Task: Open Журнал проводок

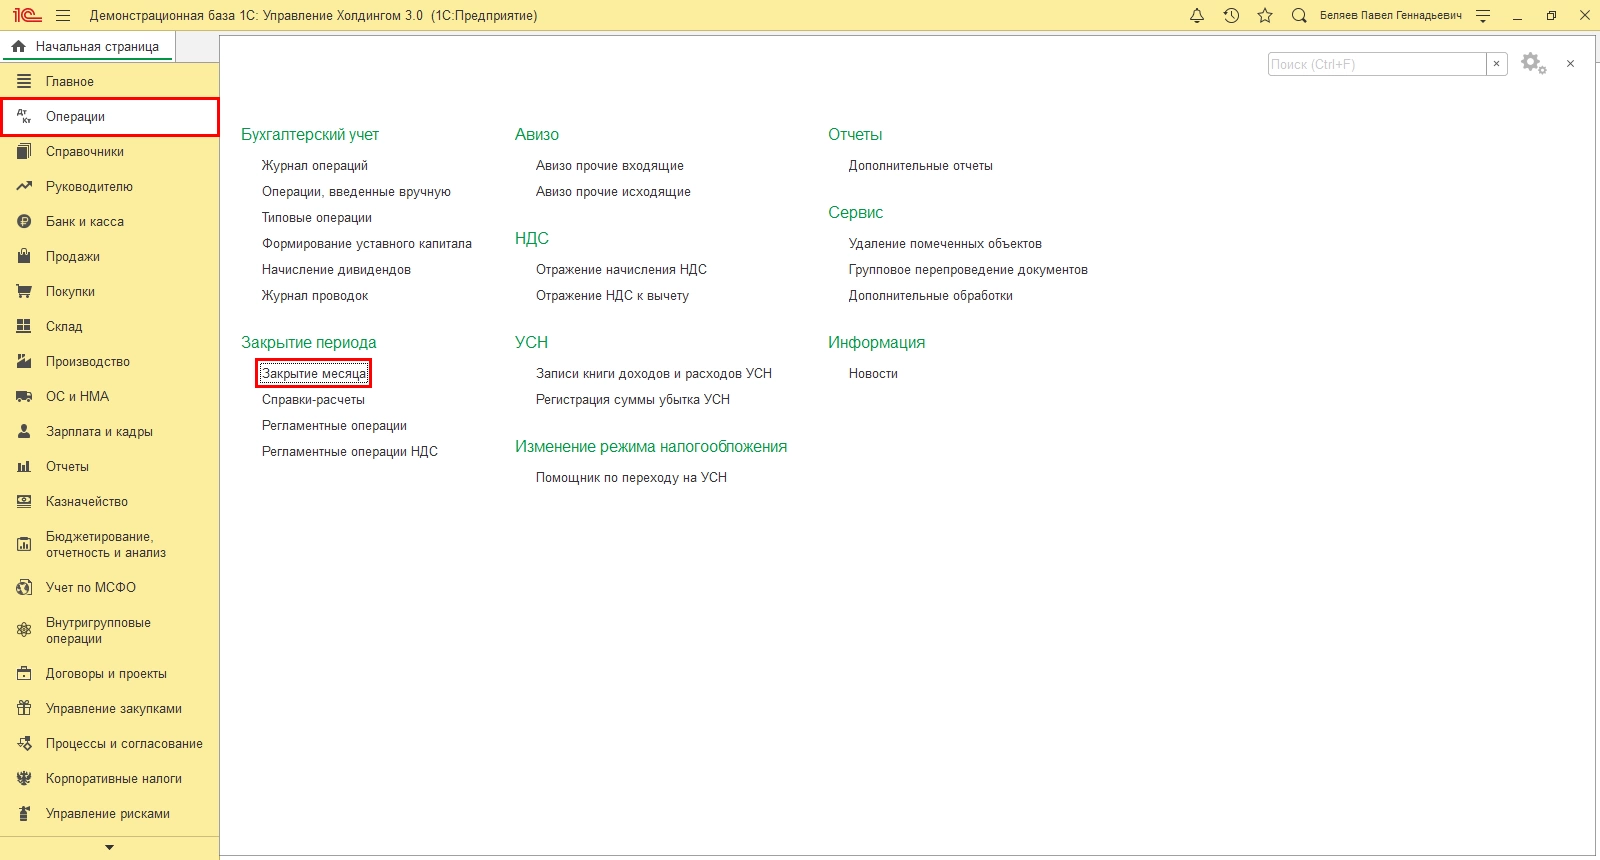Action: (x=315, y=296)
